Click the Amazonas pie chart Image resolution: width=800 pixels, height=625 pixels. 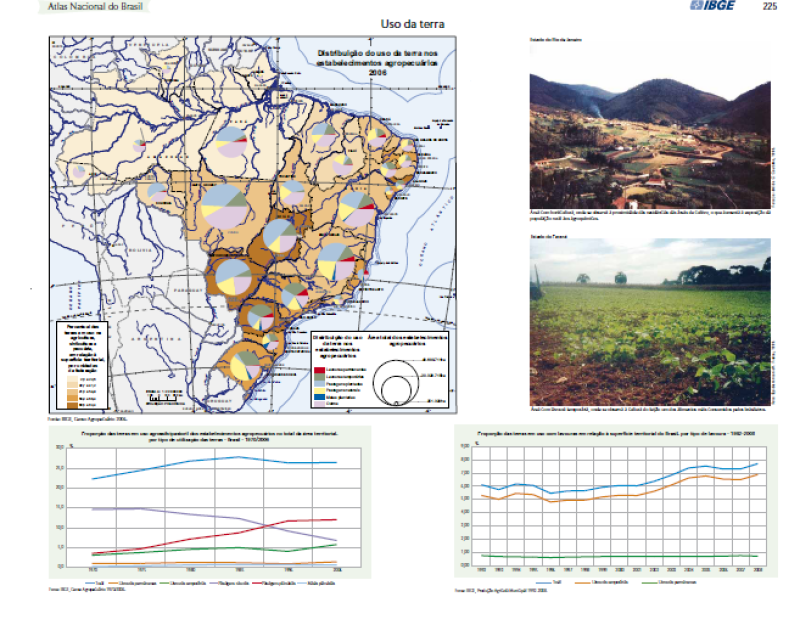pyautogui.click(x=139, y=146)
